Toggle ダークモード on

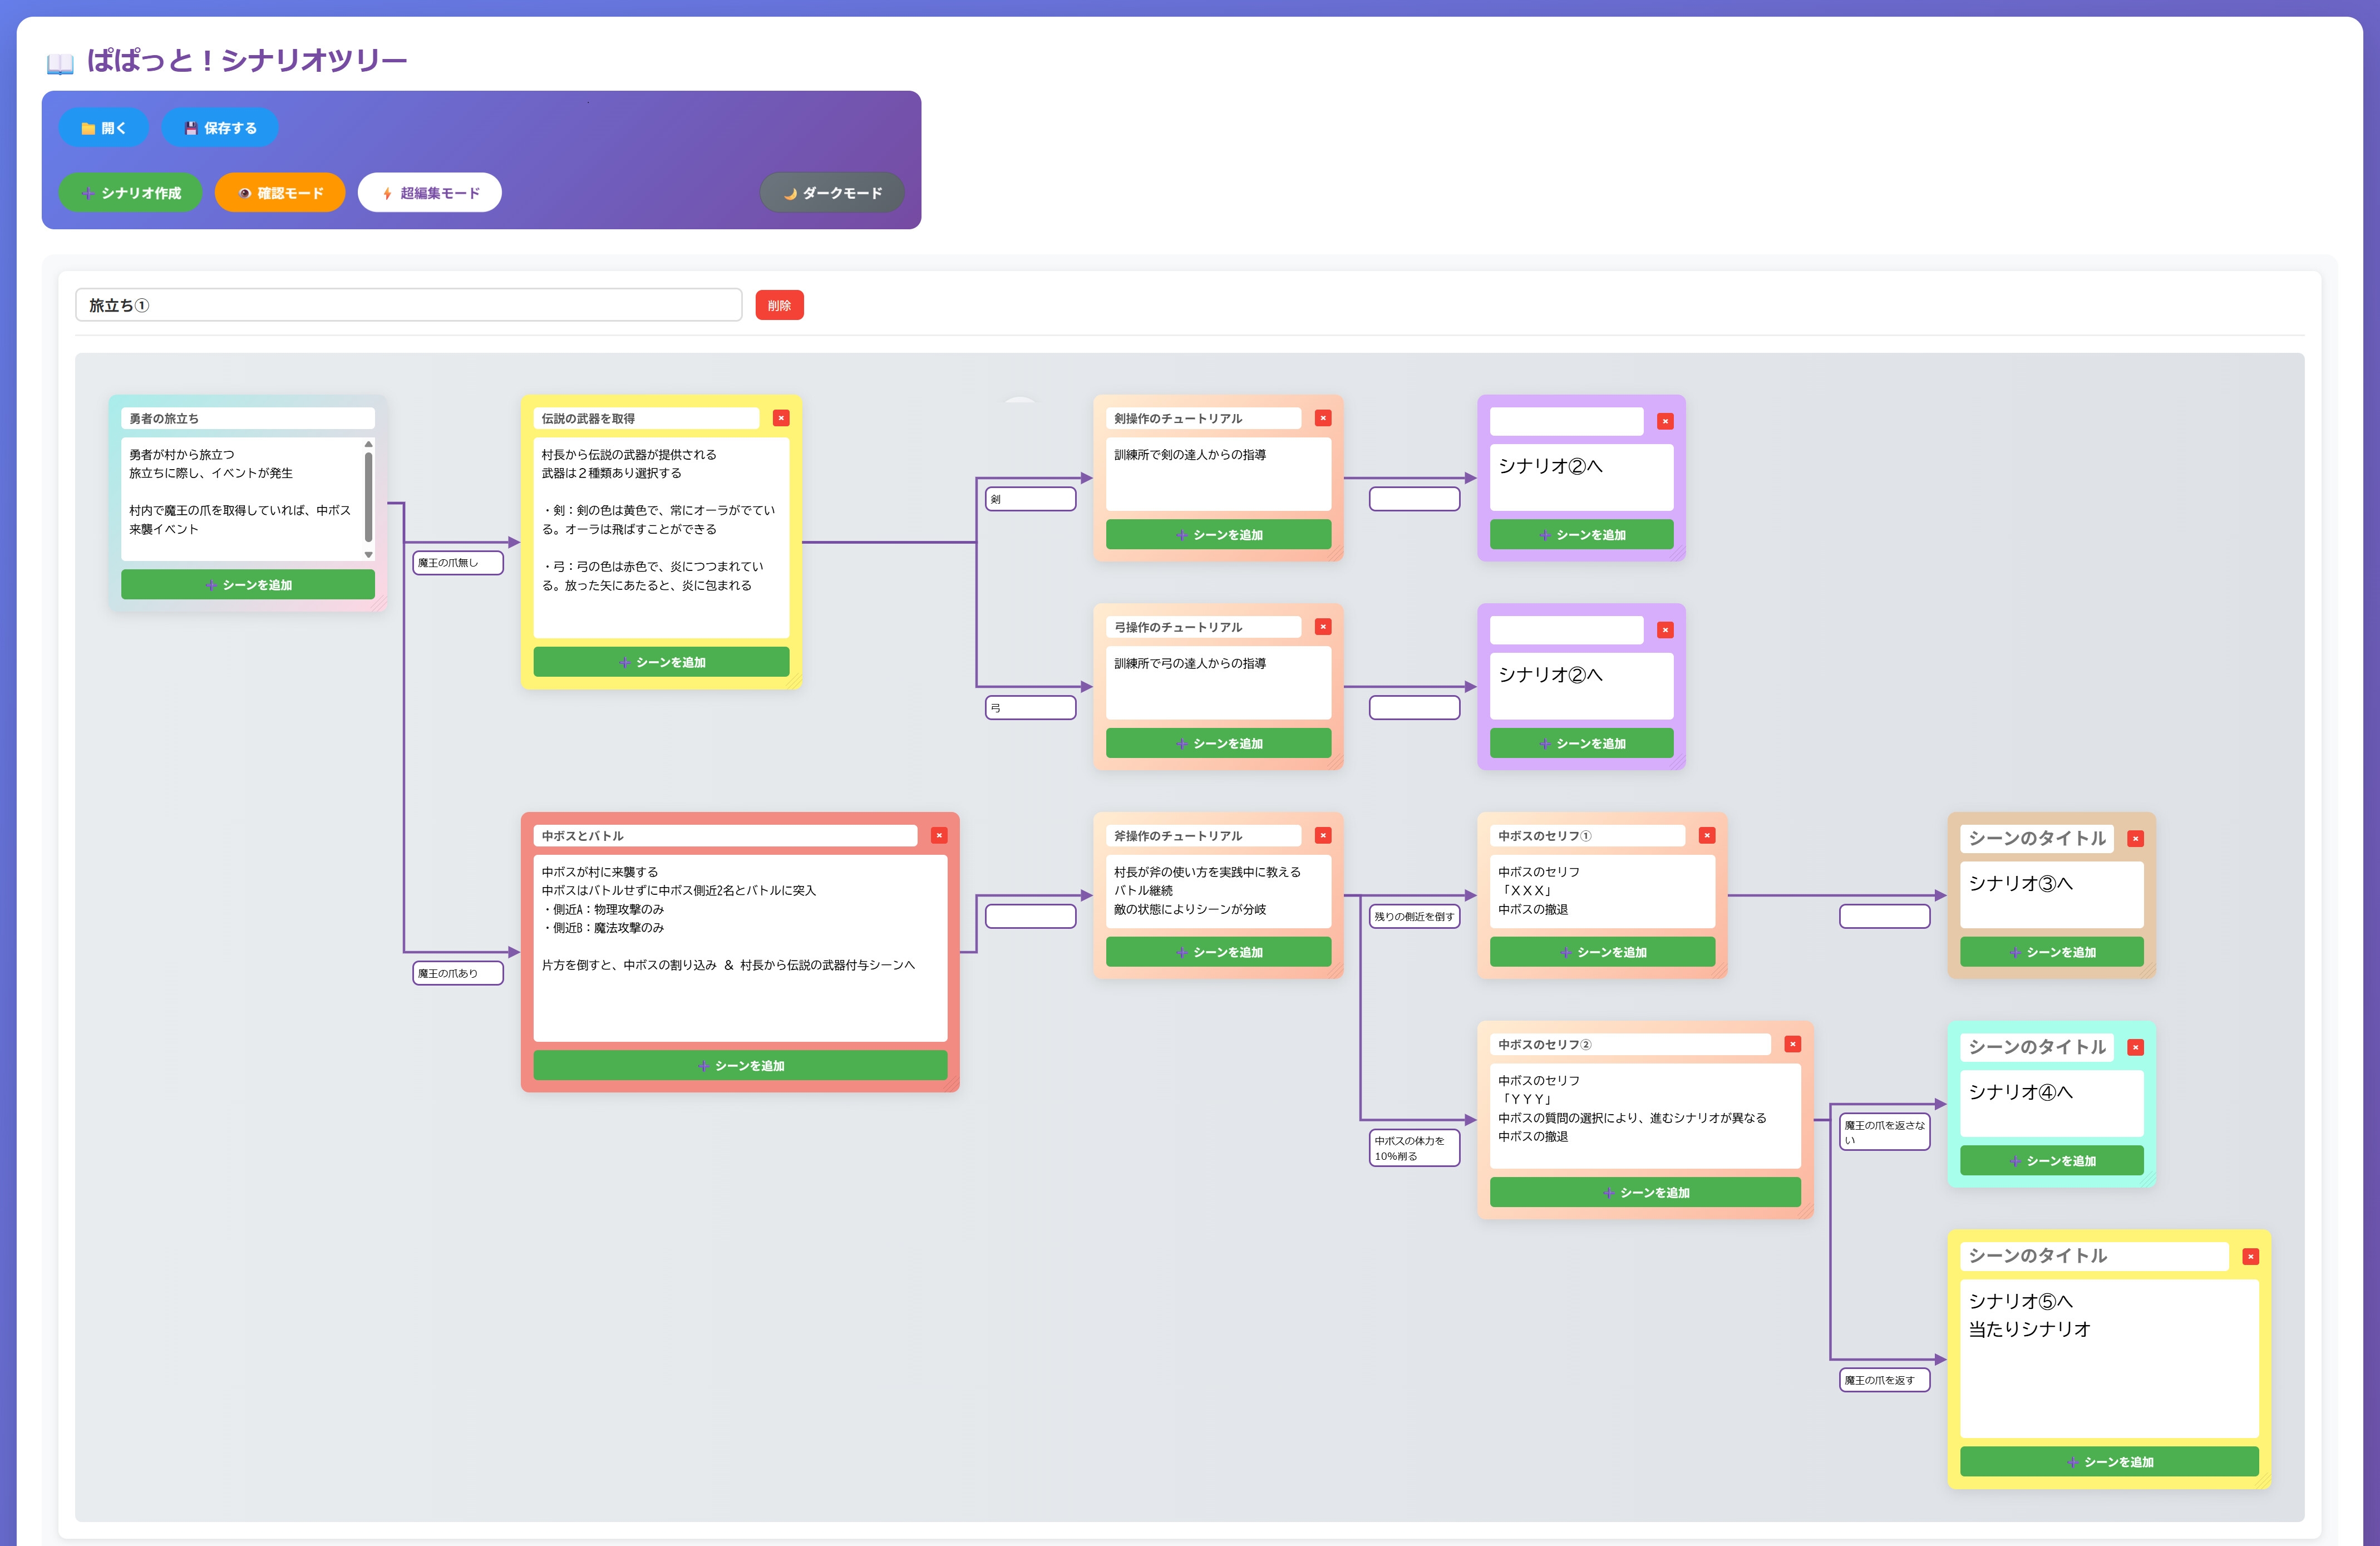tap(832, 193)
